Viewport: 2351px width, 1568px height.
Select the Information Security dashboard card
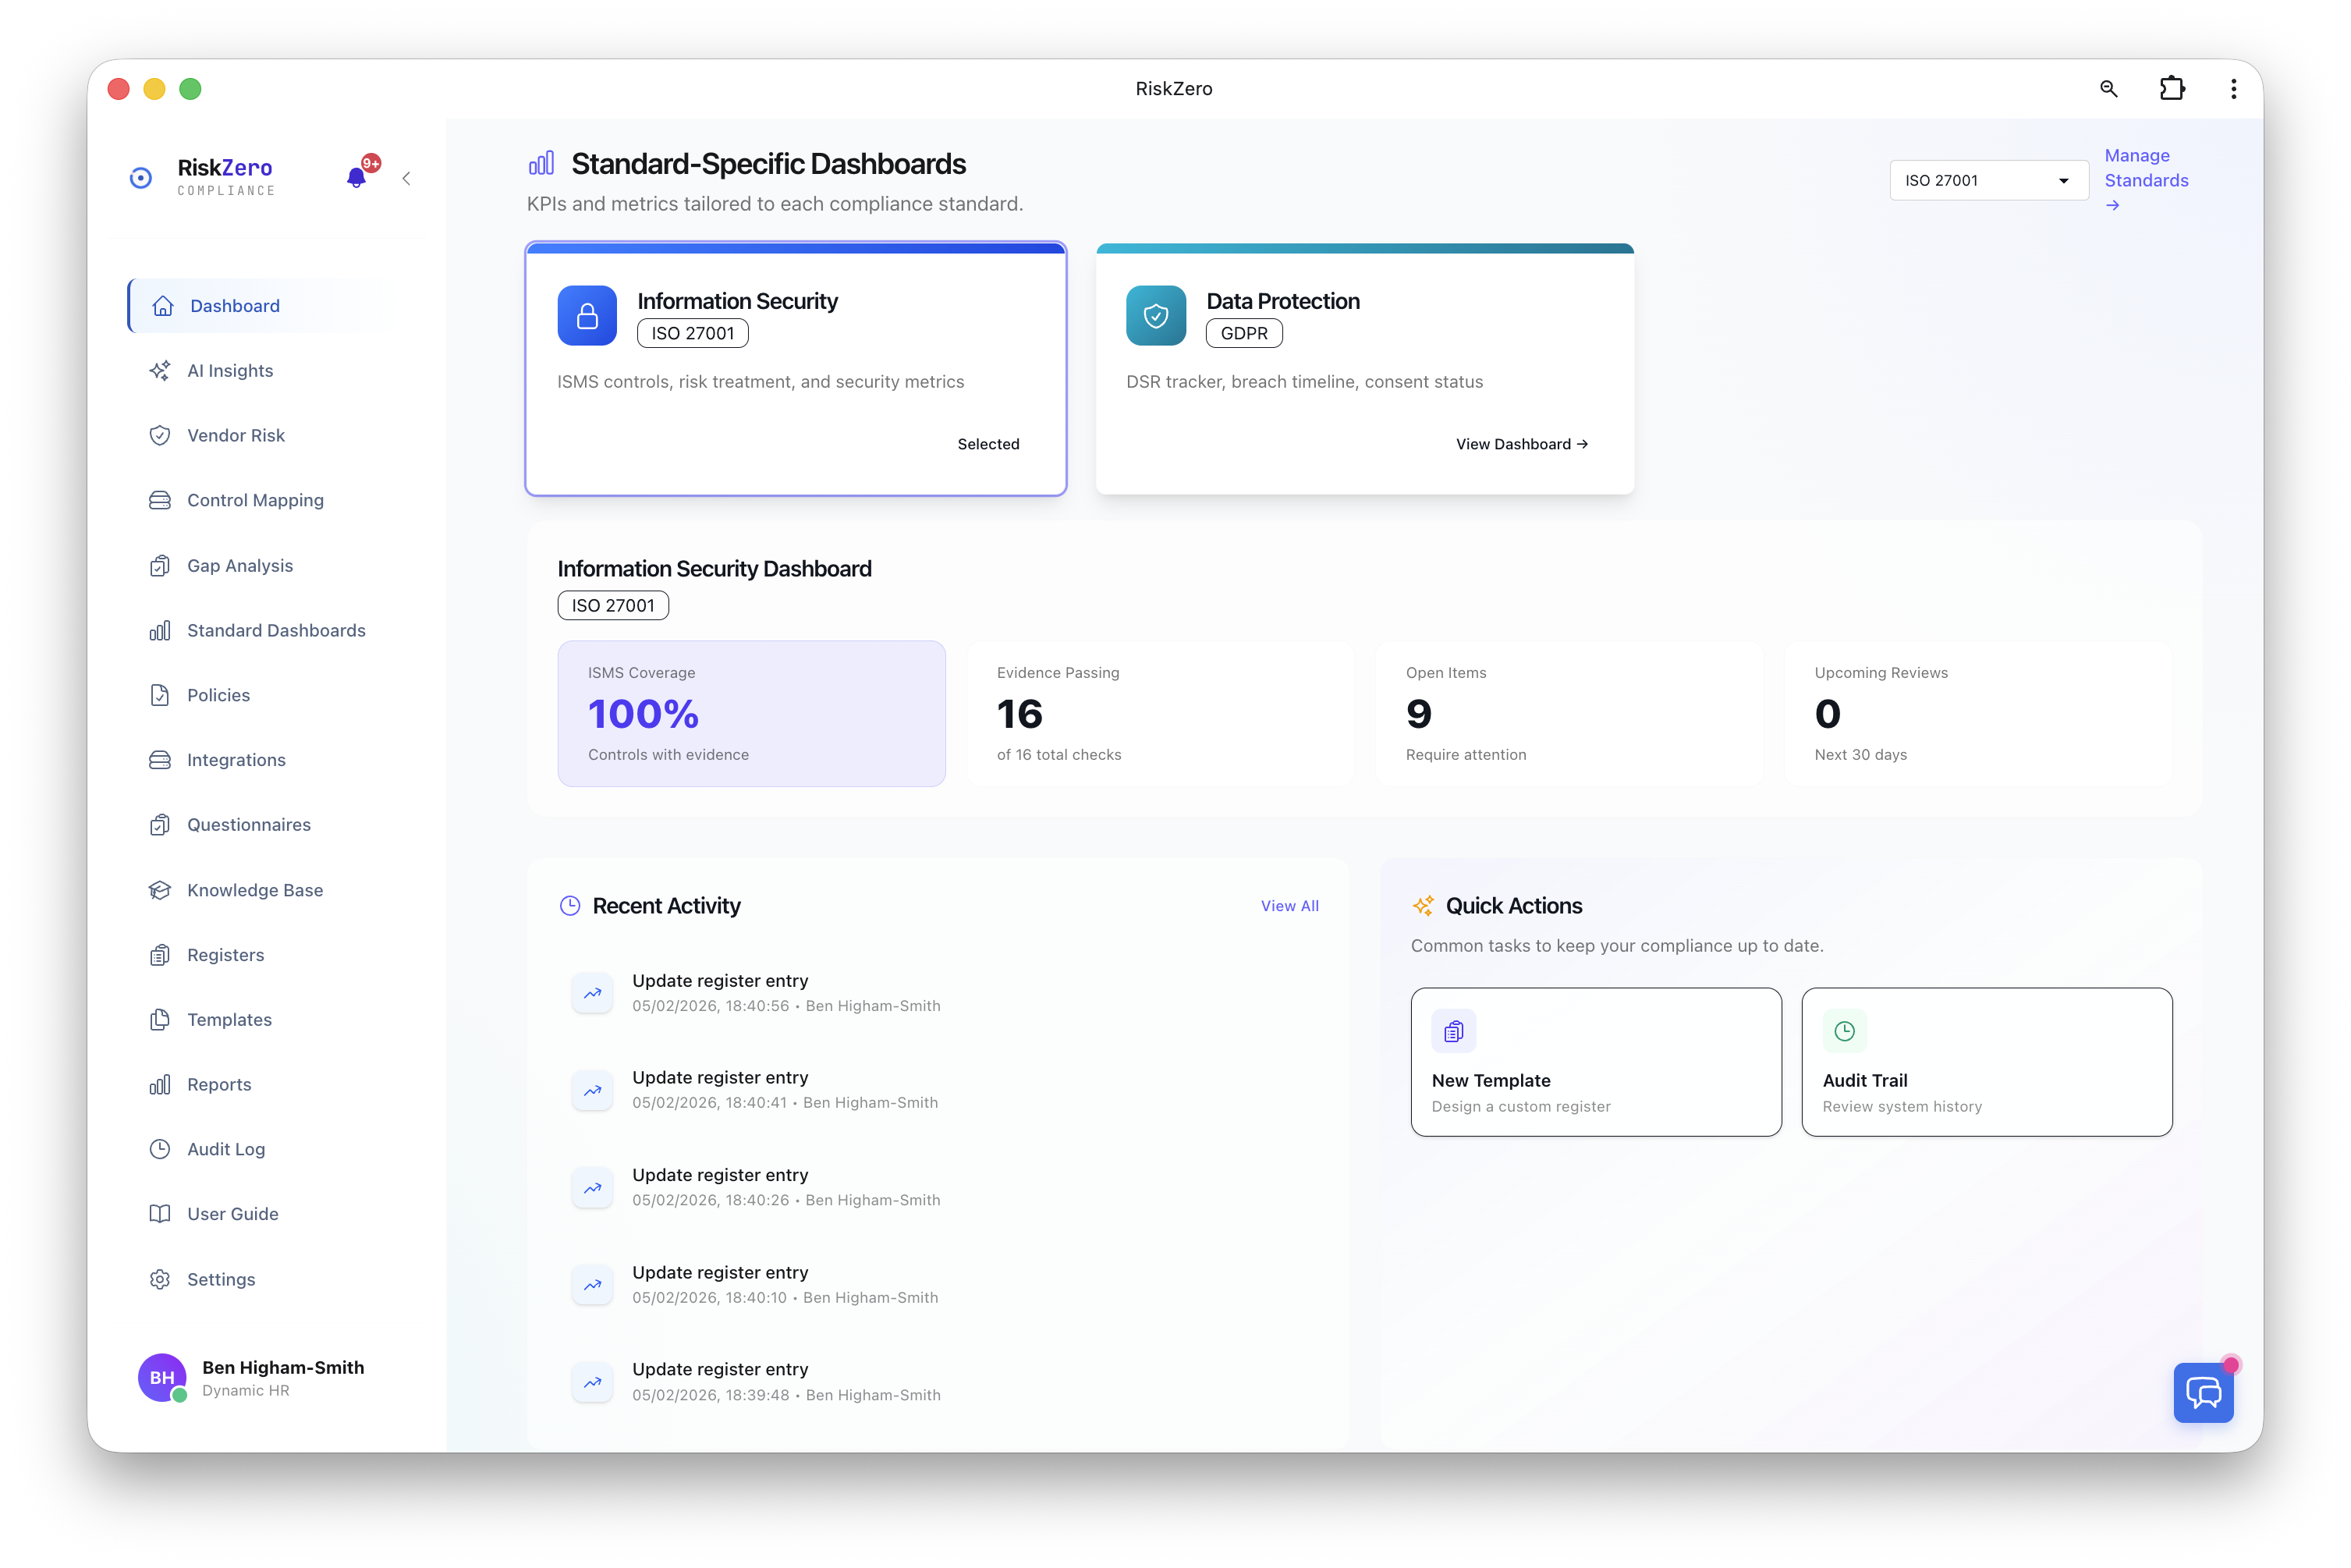tap(795, 368)
